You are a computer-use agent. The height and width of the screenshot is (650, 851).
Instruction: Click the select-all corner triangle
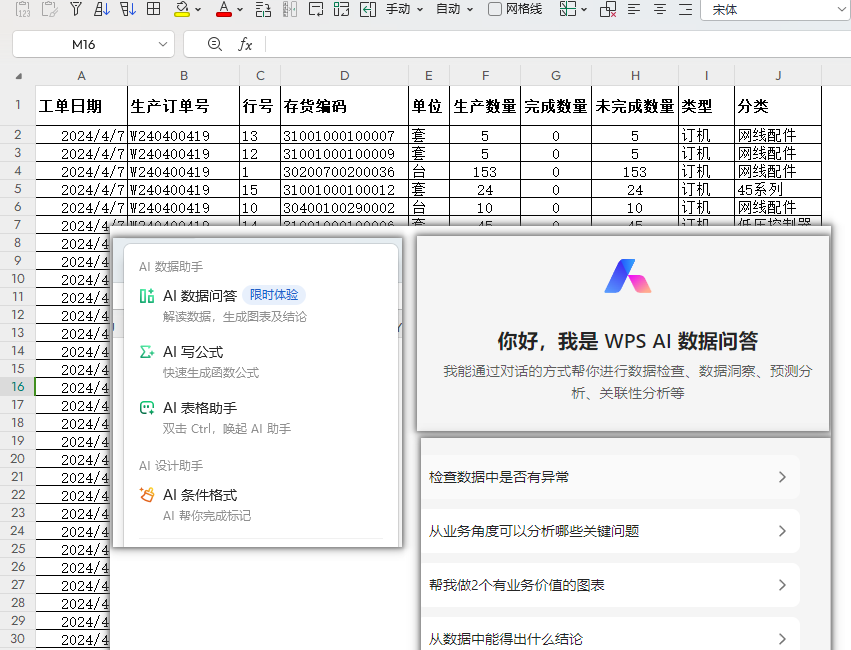(x=19, y=76)
